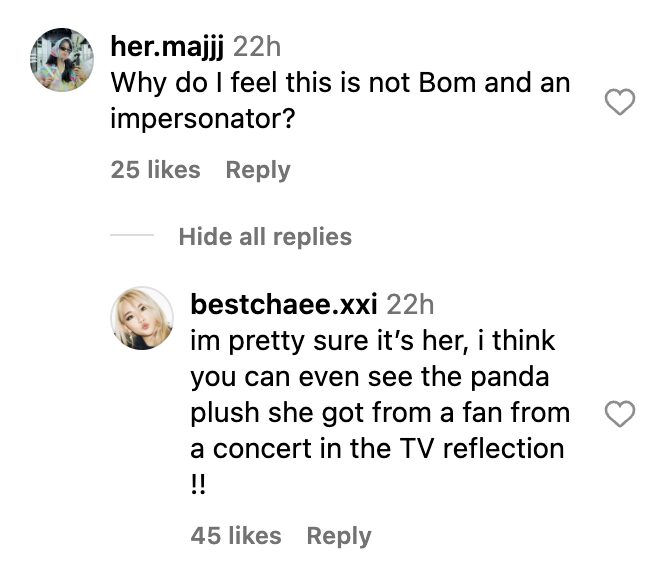Click the comment text about Bom

[340, 82]
